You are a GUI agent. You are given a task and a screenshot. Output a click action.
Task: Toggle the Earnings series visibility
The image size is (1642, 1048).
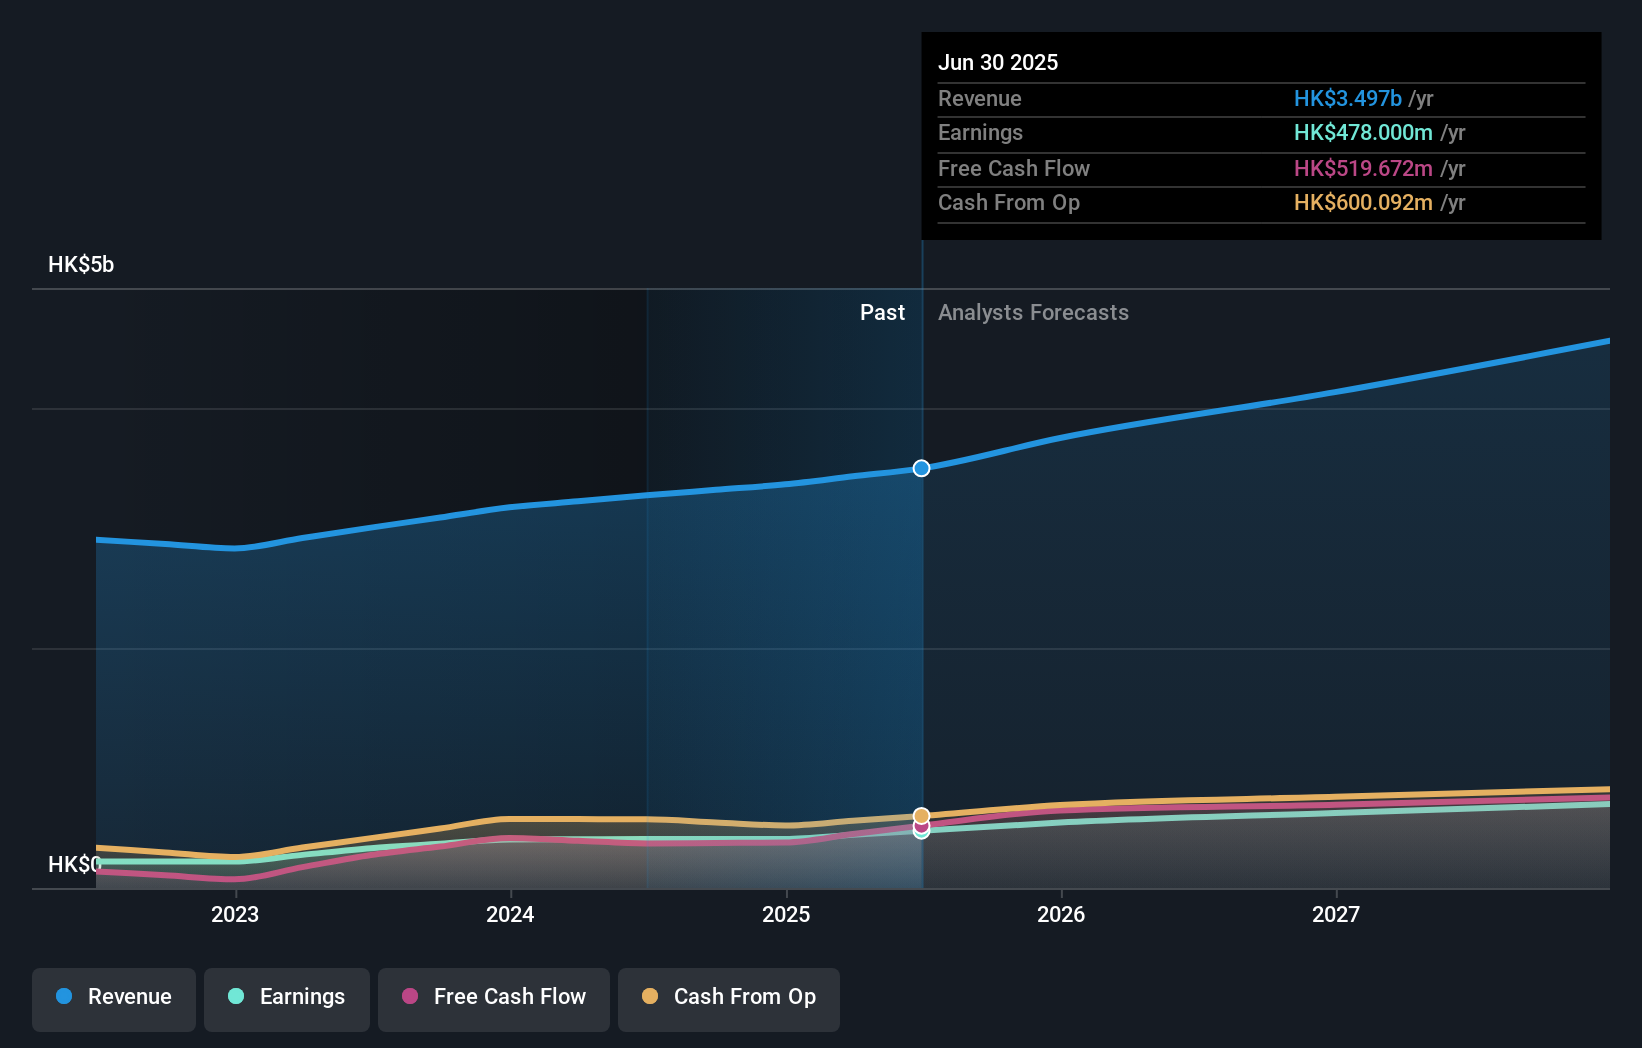click(x=286, y=999)
